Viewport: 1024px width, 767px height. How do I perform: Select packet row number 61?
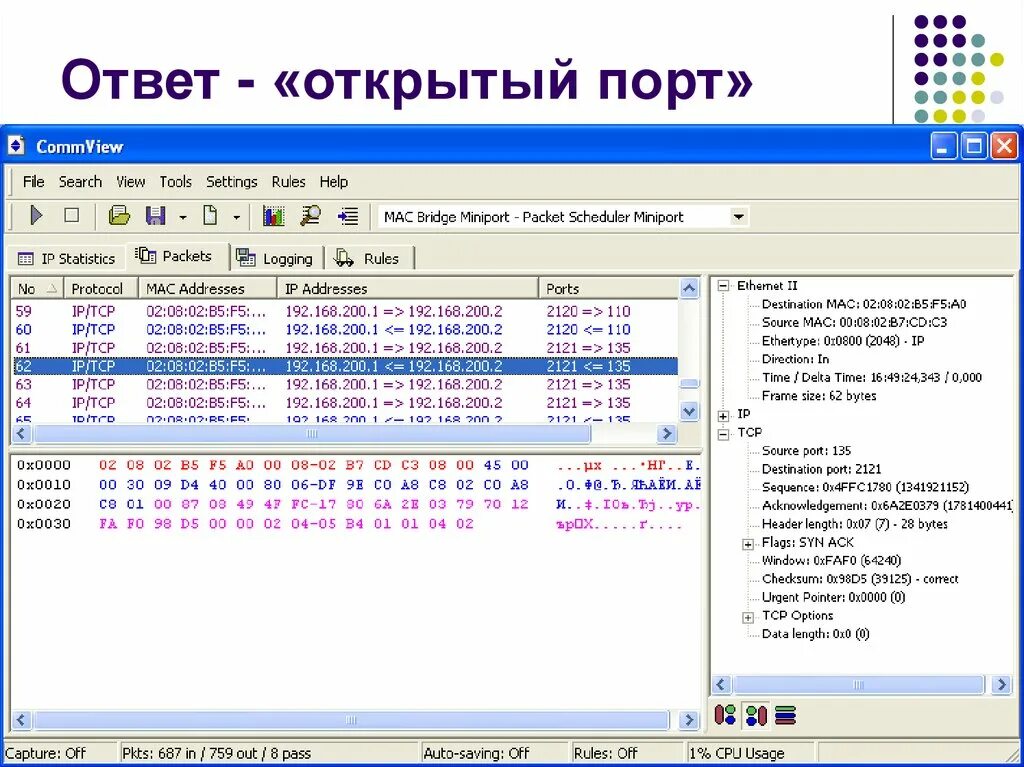(x=345, y=348)
